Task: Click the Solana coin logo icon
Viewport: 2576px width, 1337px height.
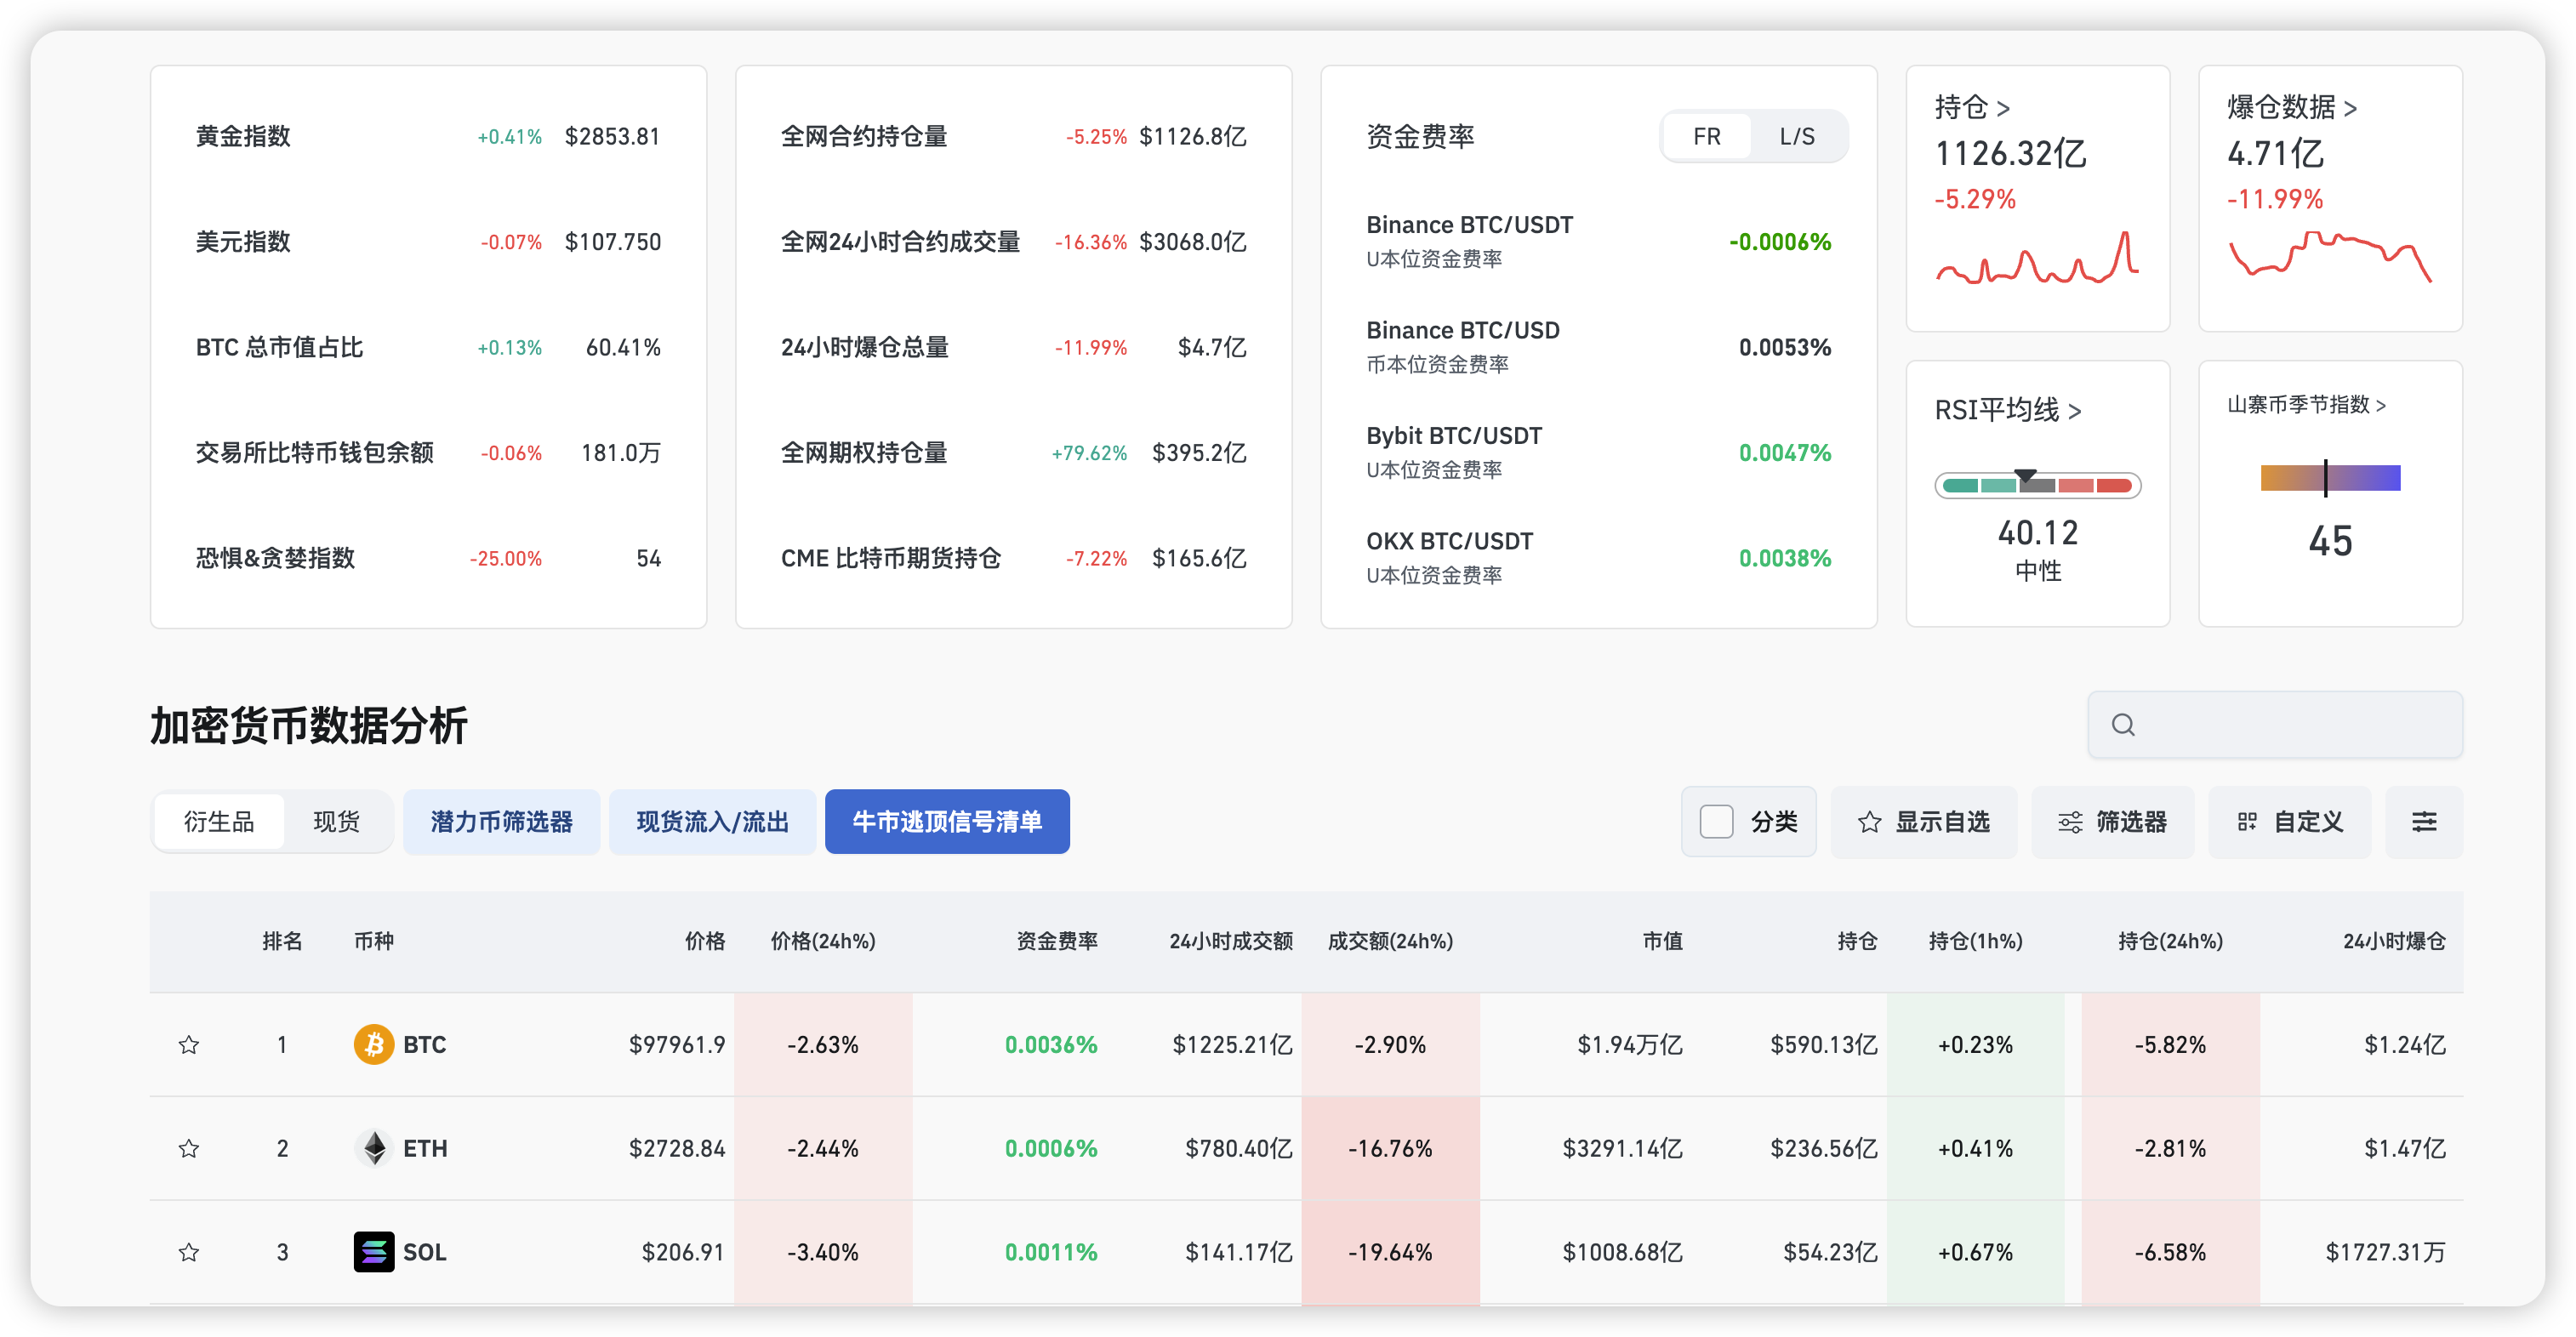Action: click(x=373, y=1252)
